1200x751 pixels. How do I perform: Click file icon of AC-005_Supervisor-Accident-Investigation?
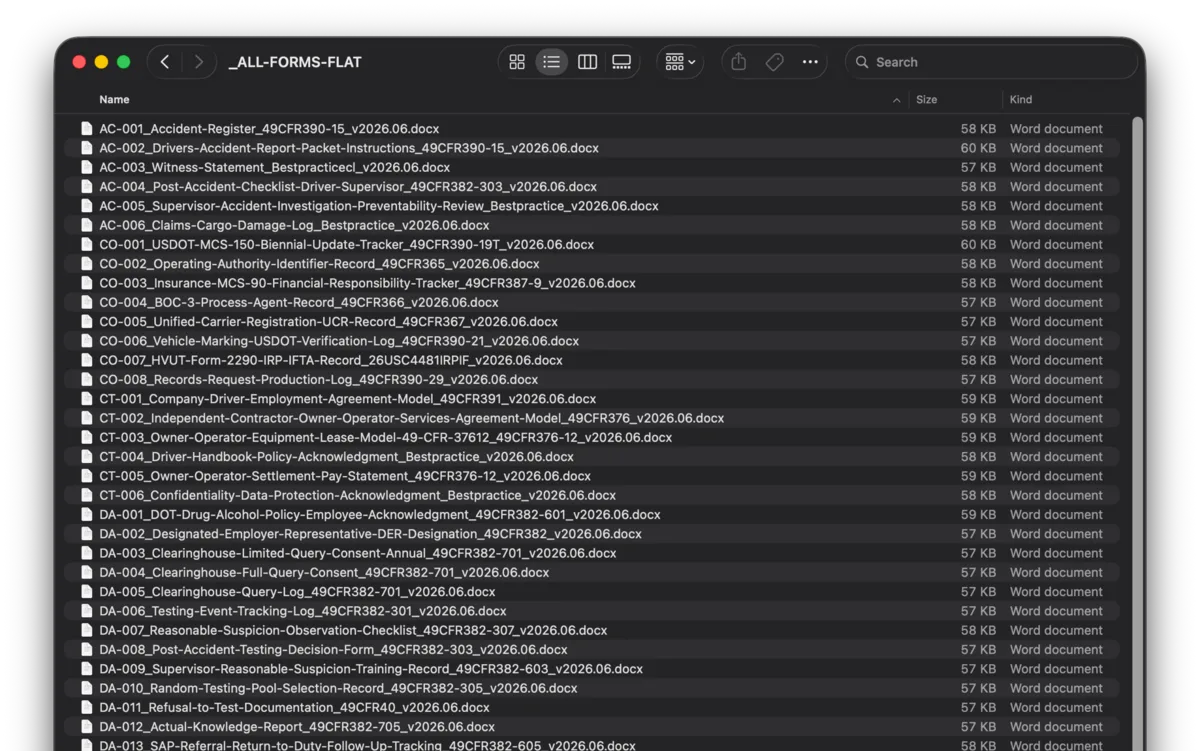click(x=87, y=206)
